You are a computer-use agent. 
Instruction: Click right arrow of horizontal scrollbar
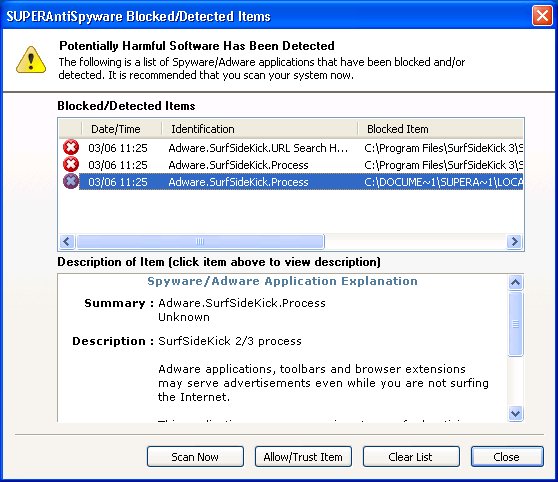coord(514,241)
